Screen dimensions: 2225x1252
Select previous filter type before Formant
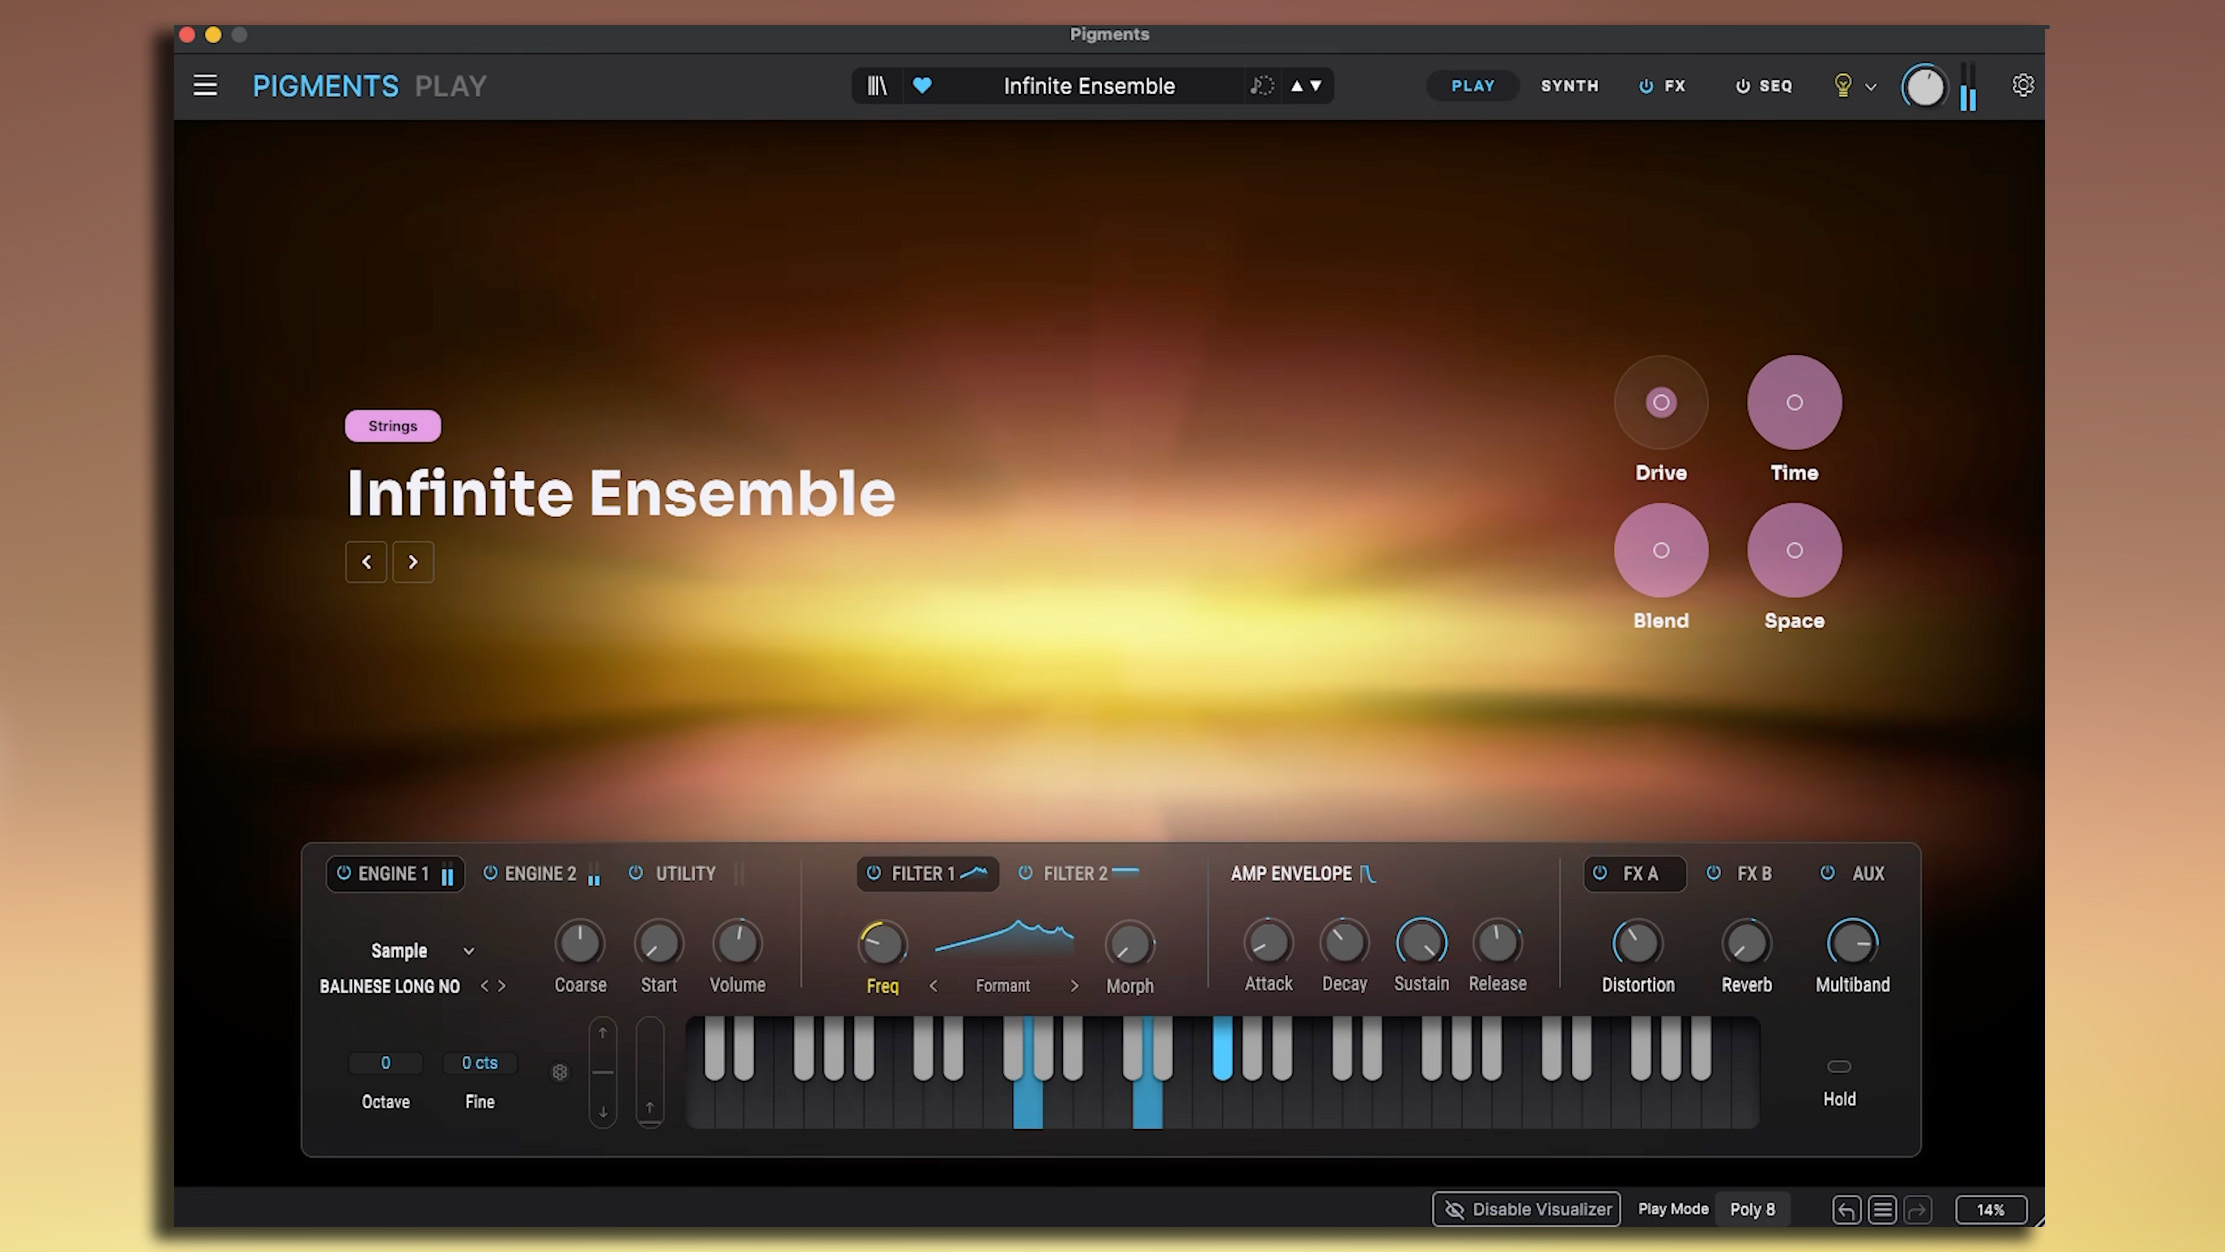coord(933,986)
